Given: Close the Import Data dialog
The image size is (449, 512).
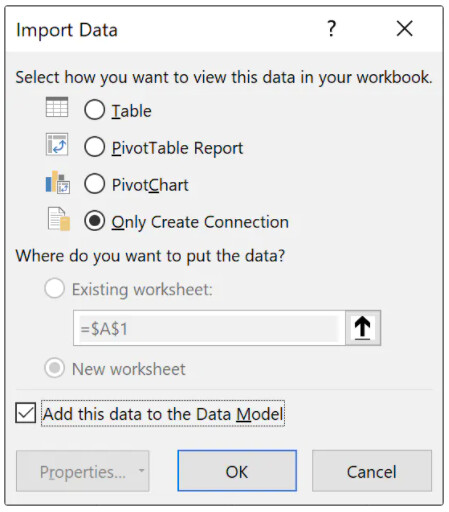Looking at the screenshot, I should (x=405, y=29).
